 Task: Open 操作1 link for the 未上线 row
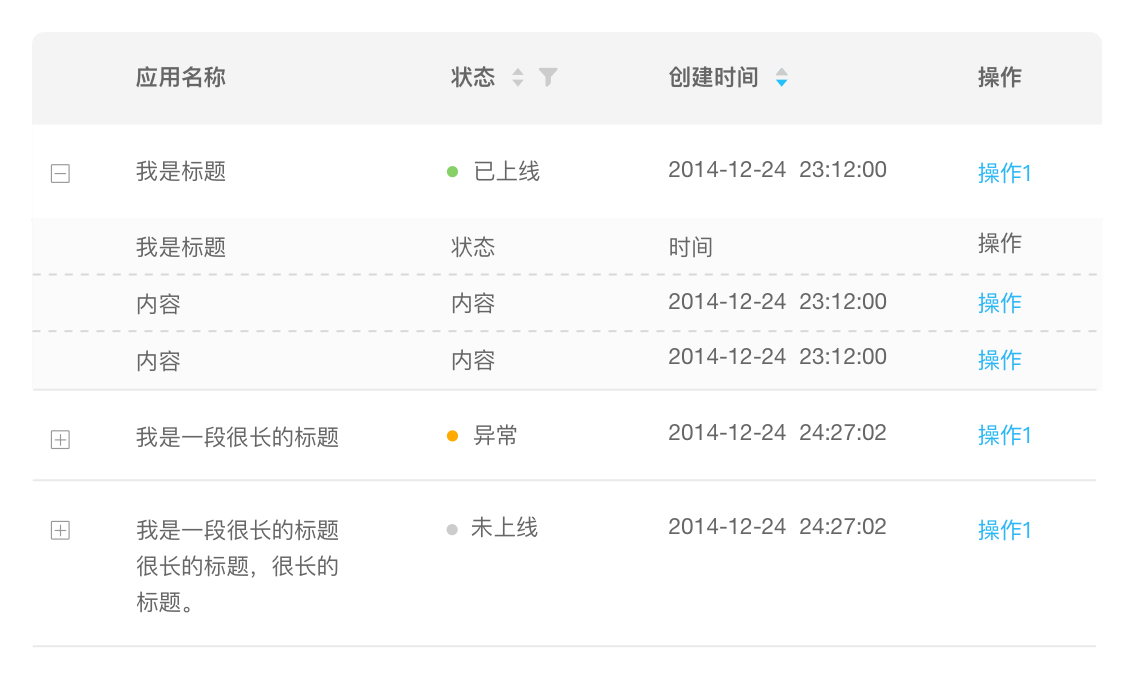[1004, 530]
